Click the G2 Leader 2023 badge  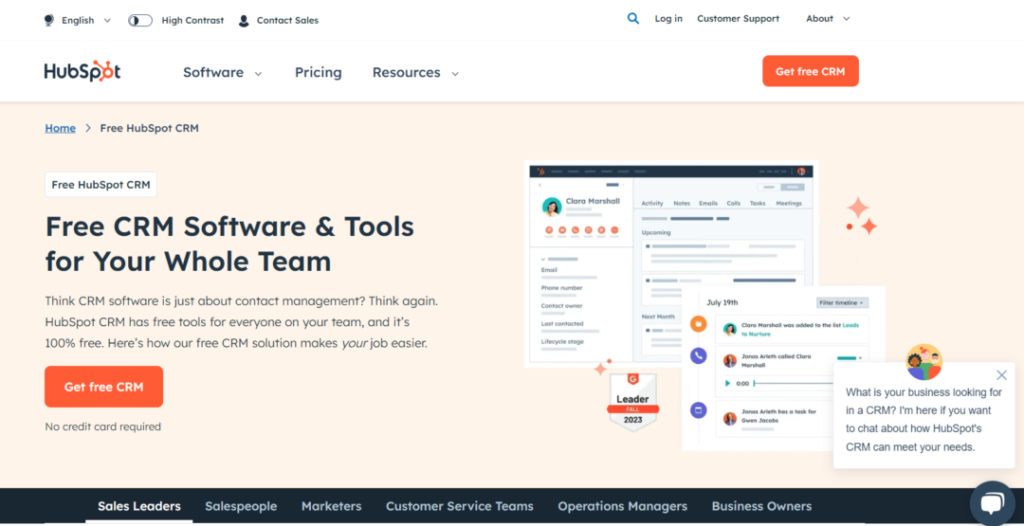[633, 402]
